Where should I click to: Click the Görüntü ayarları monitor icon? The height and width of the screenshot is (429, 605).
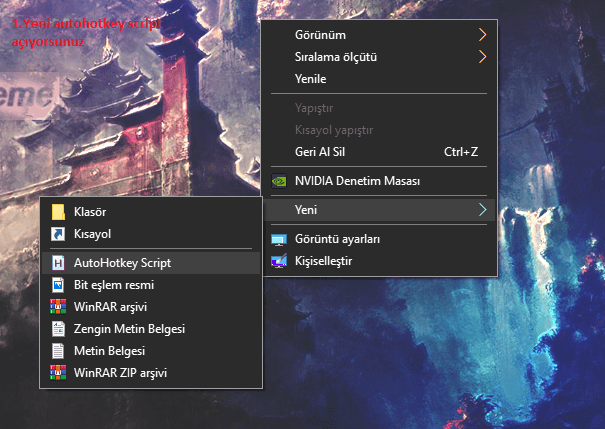coord(279,239)
